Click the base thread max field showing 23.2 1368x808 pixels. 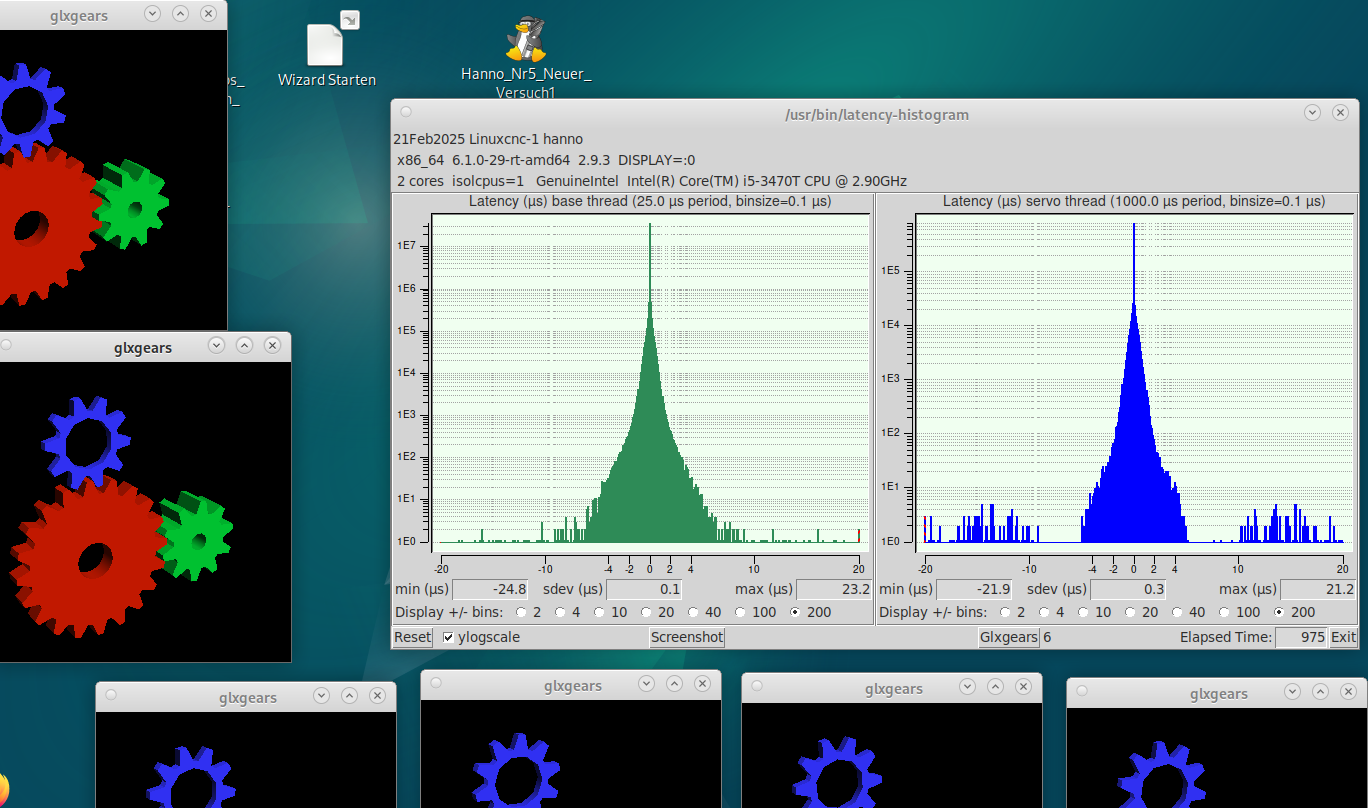click(834, 590)
